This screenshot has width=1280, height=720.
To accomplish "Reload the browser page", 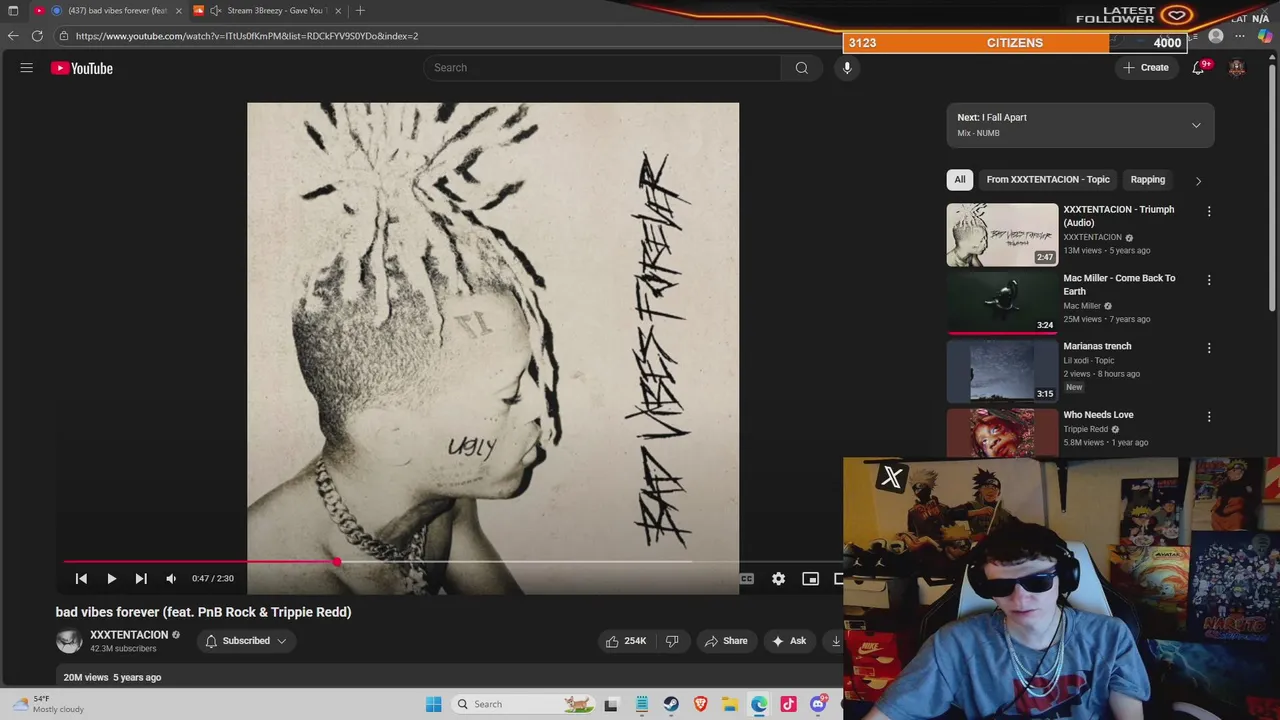I will 37,36.
